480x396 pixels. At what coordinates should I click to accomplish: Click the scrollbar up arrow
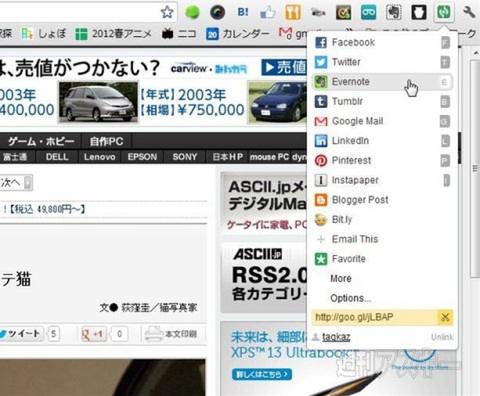point(475,53)
